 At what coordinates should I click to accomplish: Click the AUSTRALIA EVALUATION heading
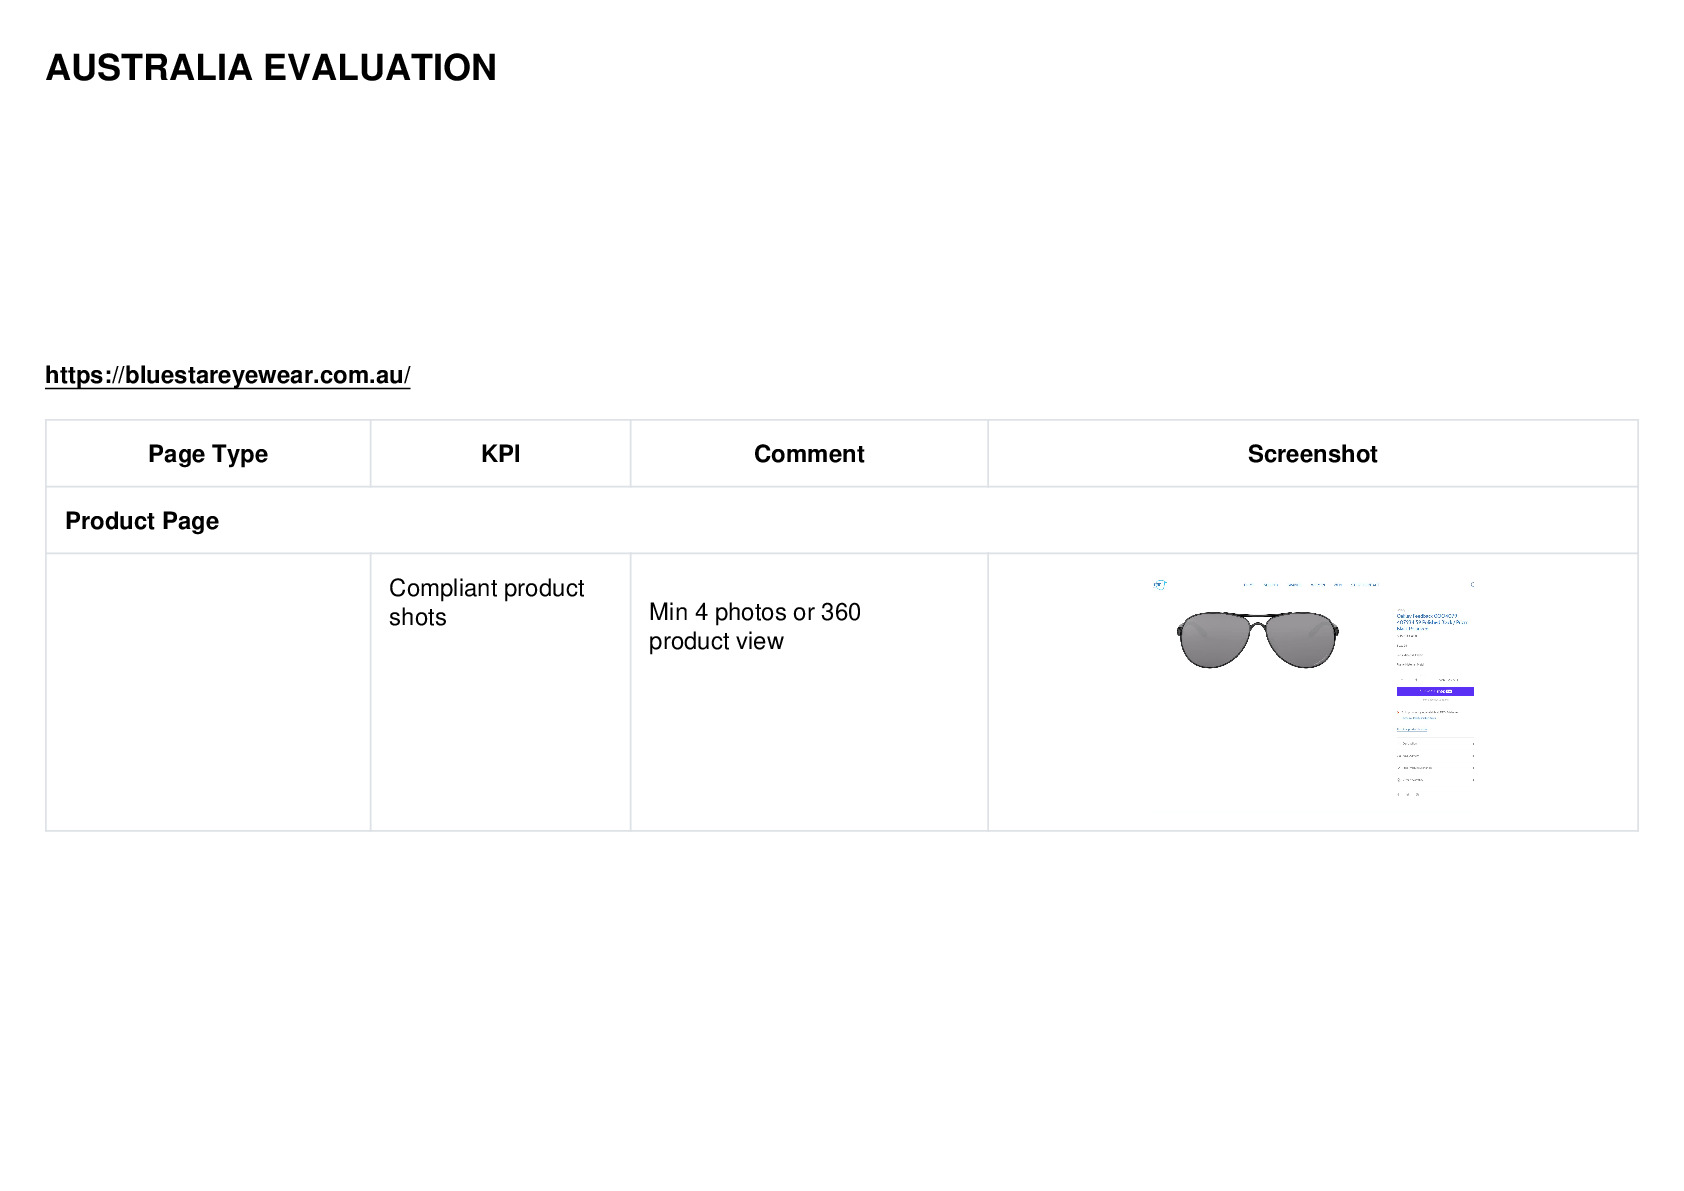click(271, 68)
